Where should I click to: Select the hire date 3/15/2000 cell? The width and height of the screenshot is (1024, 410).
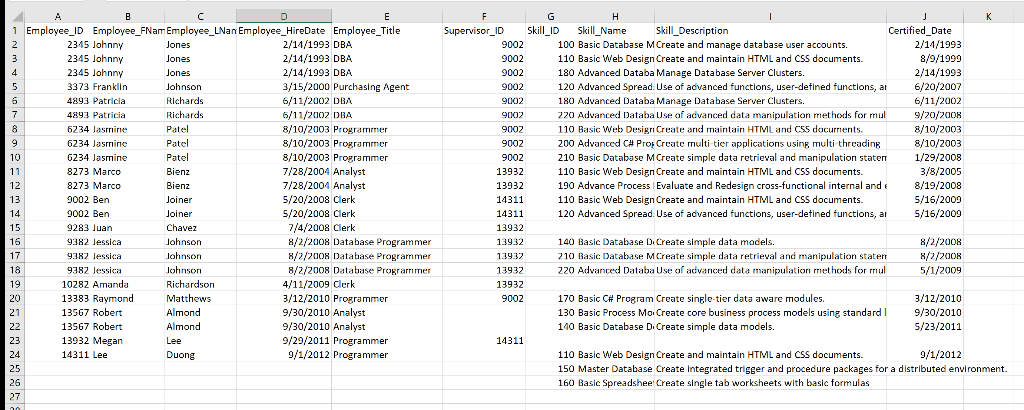click(283, 87)
